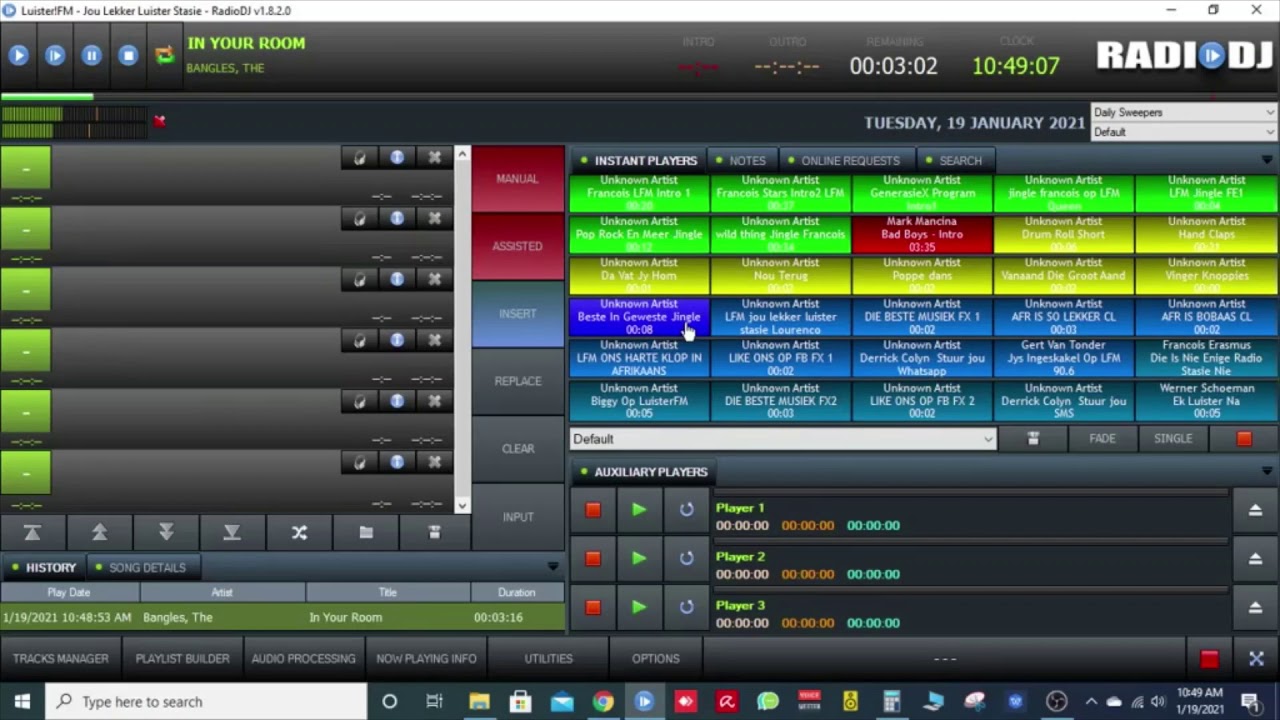Move selected track to top of playlist

tap(32, 533)
